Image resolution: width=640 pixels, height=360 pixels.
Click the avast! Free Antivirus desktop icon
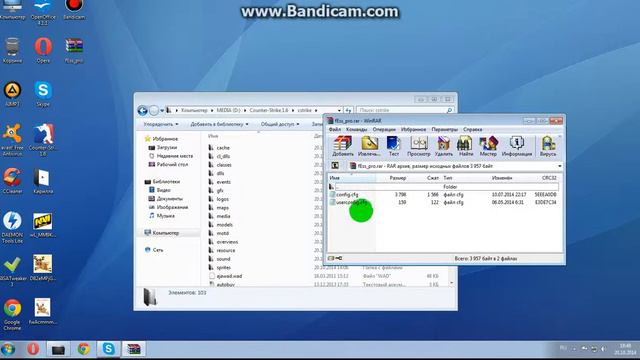coord(12,140)
